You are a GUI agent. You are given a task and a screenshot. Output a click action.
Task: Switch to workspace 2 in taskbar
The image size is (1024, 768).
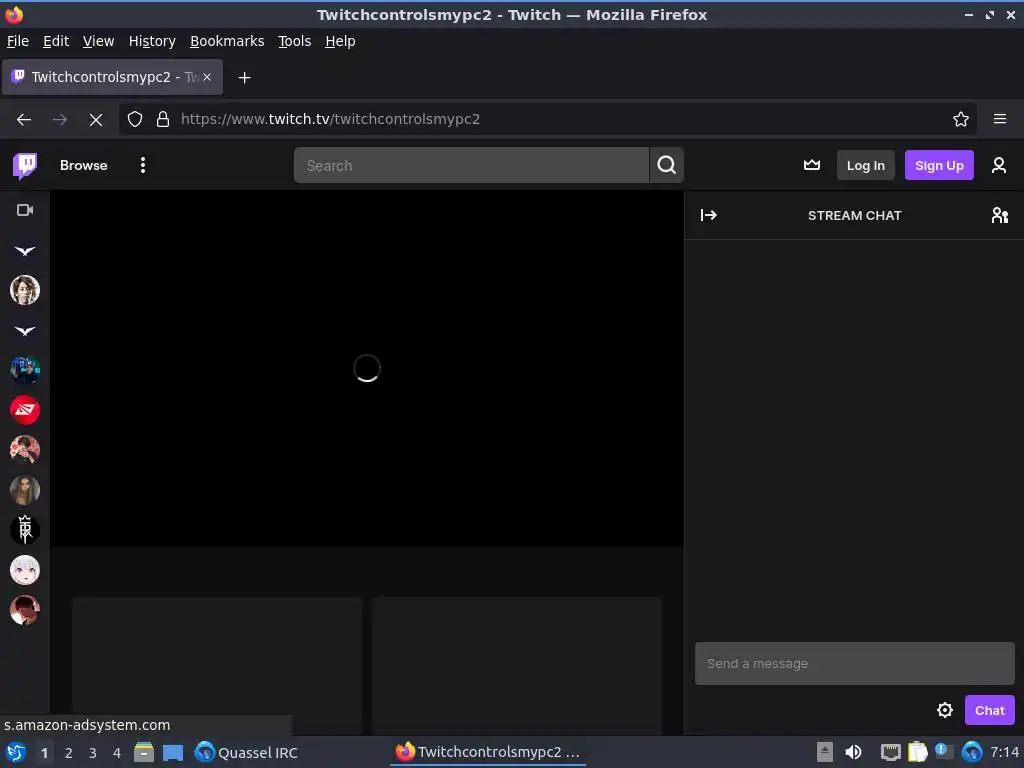[x=69, y=753]
